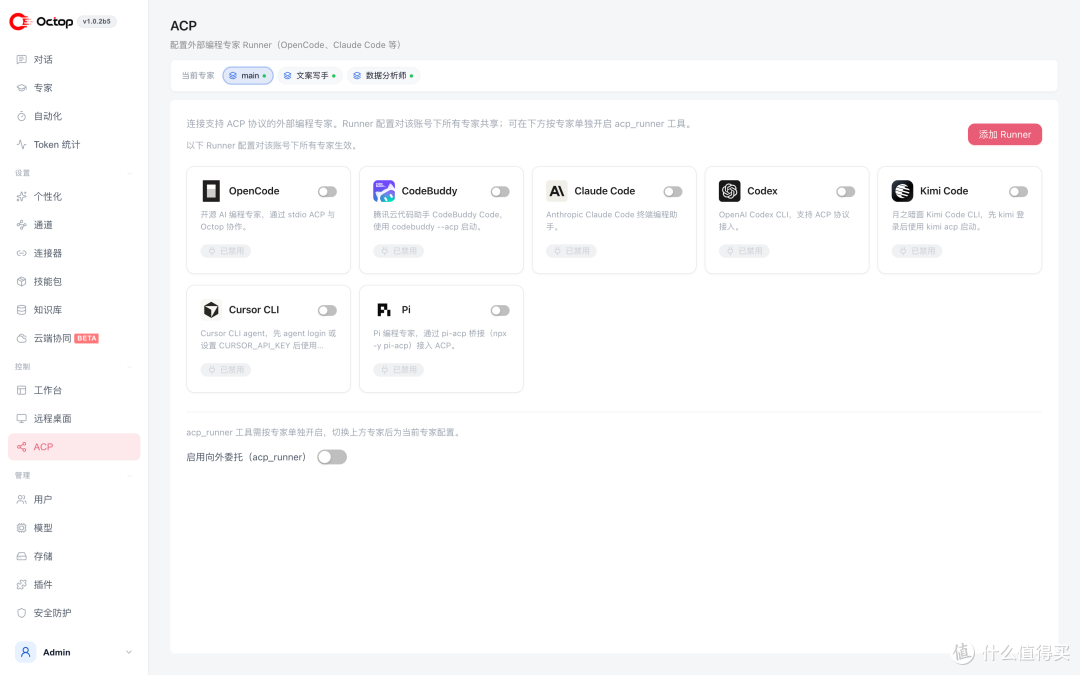Collapse the 控制 sidebar section
The height and width of the screenshot is (675, 1080).
click(x=129, y=366)
